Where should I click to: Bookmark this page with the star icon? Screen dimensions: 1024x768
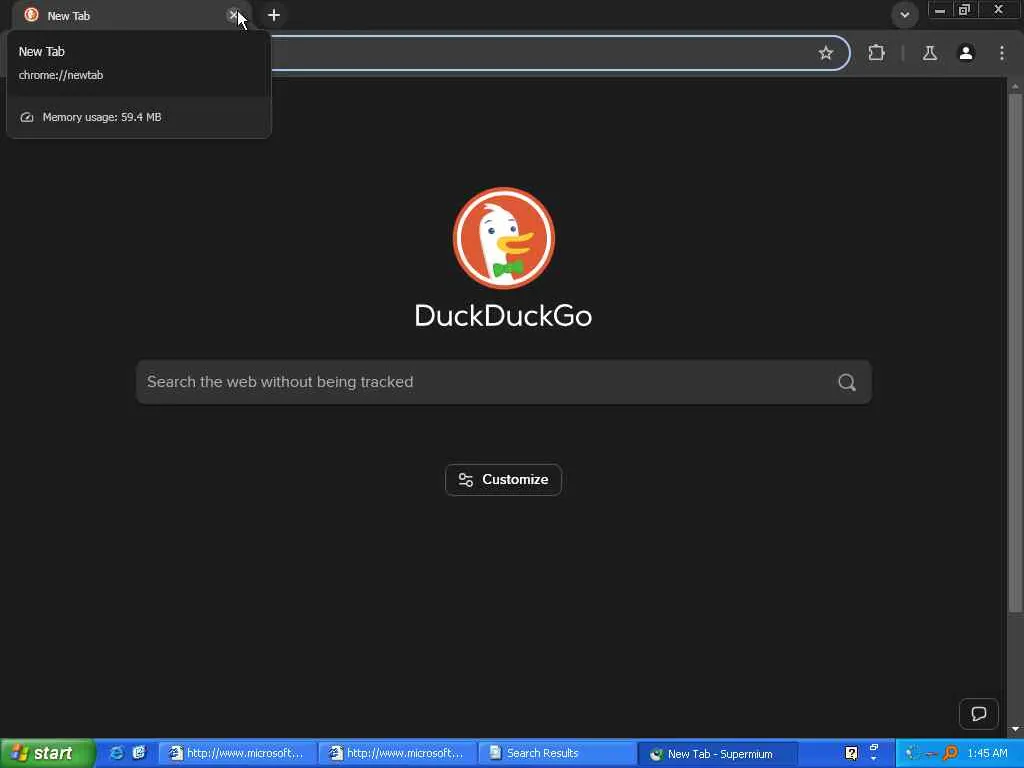click(x=825, y=53)
